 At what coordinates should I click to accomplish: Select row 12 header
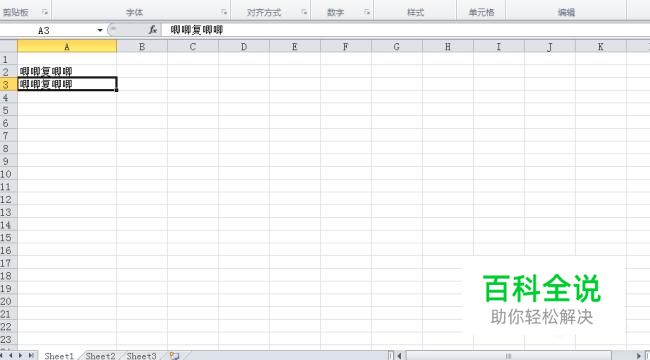8,199
